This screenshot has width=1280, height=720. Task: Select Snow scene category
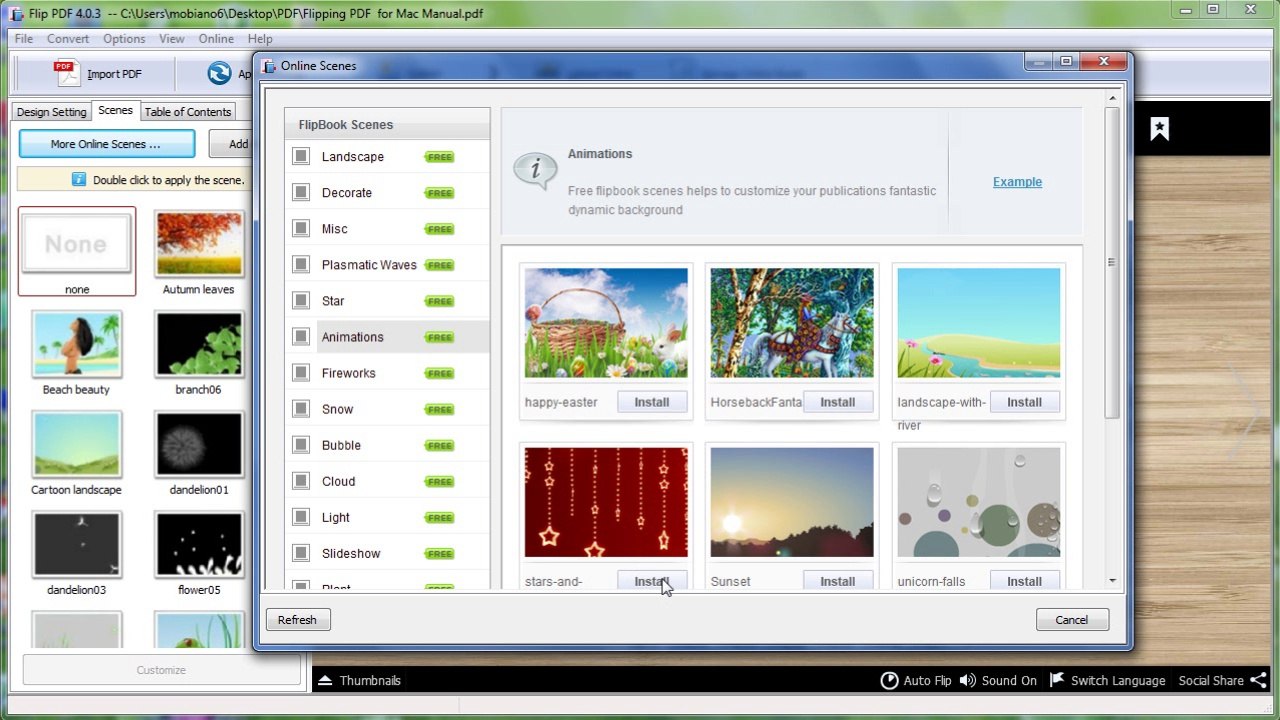(x=387, y=409)
